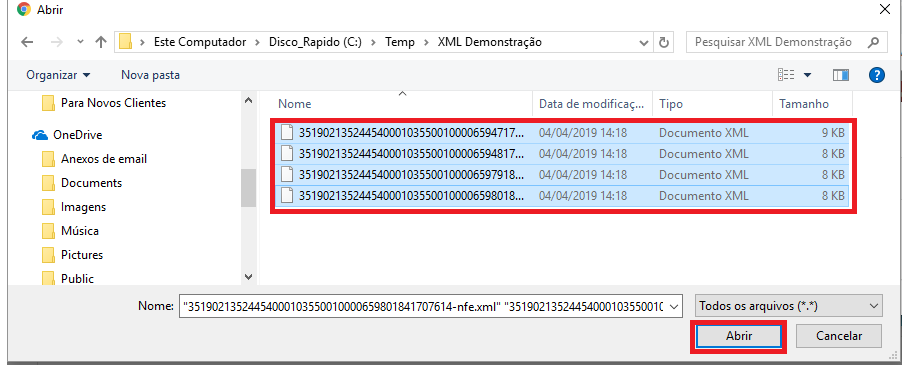The height and width of the screenshot is (365, 902).
Task: Open the blue help question mark
Action: [877, 75]
